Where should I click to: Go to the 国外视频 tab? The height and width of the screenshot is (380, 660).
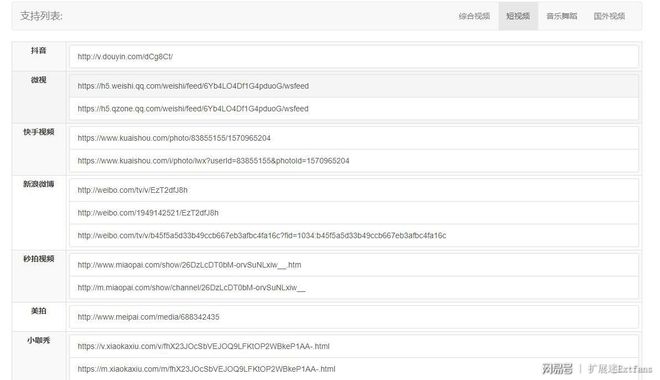(609, 16)
